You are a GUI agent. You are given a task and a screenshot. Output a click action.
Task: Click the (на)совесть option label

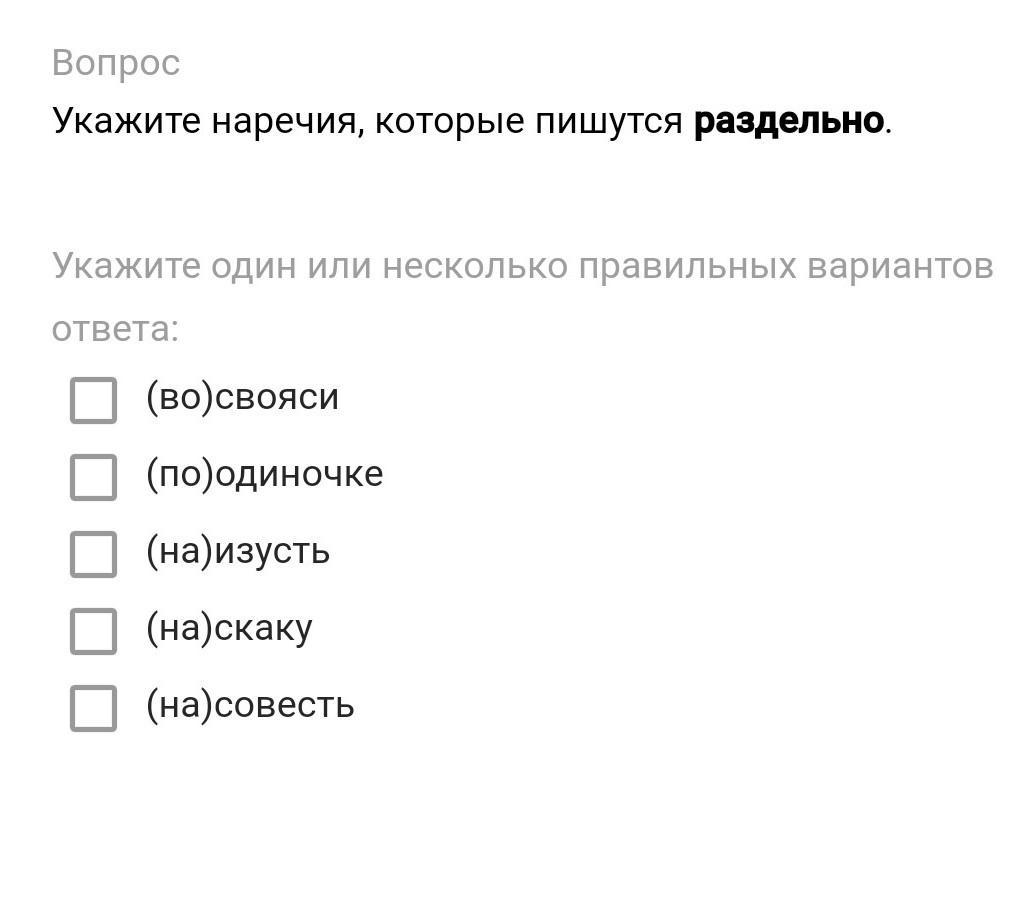tap(250, 705)
